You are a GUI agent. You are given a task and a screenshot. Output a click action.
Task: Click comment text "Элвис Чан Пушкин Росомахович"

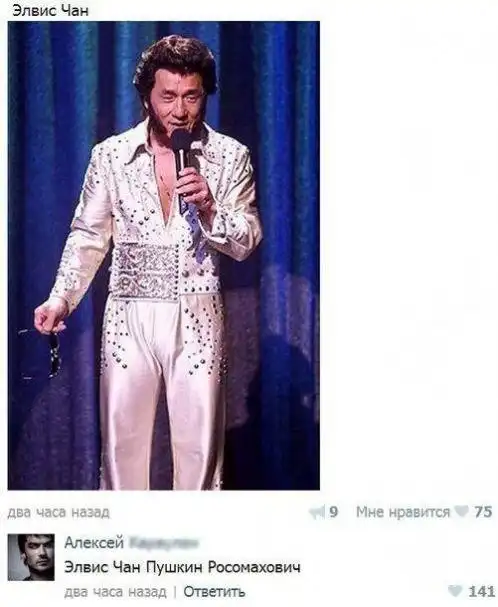click(182, 568)
